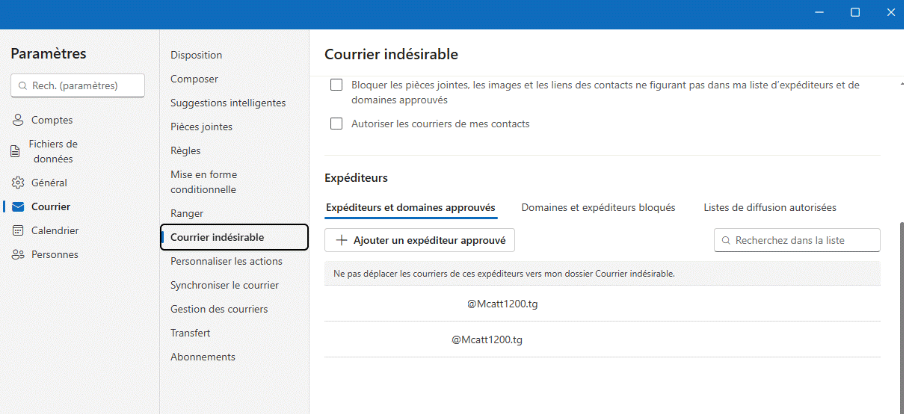Click the magnifier icon in settings search

pyautogui.click(x=23, y=85)
